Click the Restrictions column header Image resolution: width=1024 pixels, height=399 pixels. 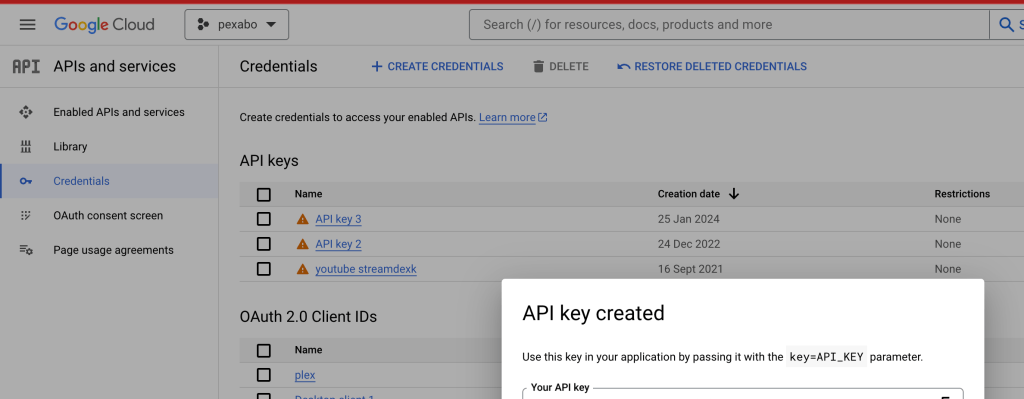pos(962,194)
